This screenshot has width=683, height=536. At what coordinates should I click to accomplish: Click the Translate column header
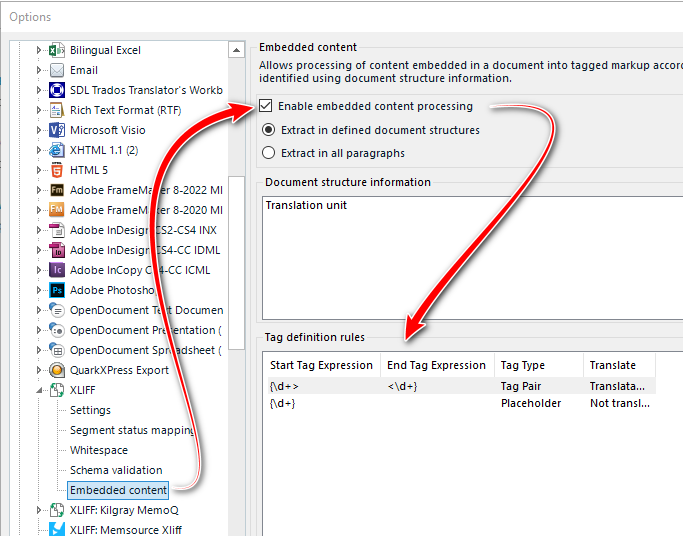pos(619,365)
